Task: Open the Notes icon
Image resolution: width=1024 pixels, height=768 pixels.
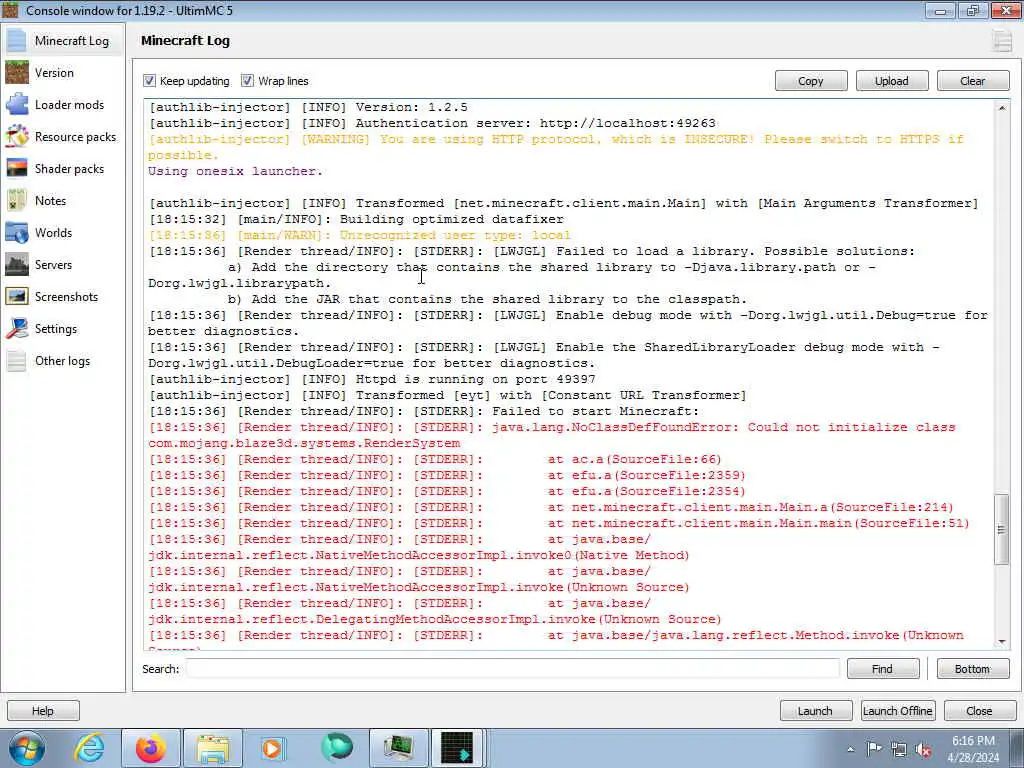Action: [17, 200]
